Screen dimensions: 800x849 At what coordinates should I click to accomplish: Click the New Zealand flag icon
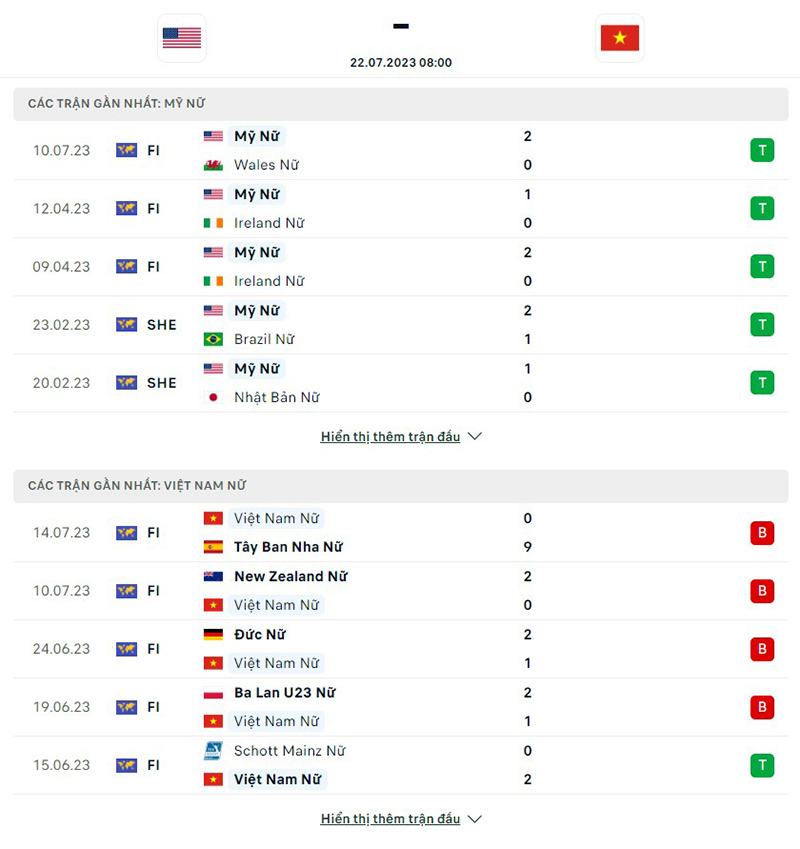pyautogui.click(x=211, y=576)
